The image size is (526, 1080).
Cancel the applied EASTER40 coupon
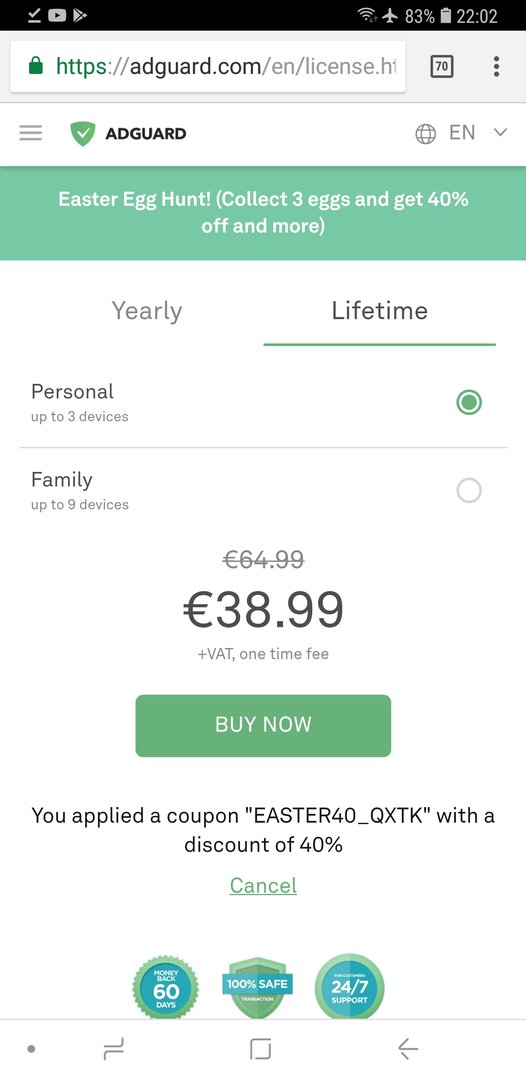[263, 885]
